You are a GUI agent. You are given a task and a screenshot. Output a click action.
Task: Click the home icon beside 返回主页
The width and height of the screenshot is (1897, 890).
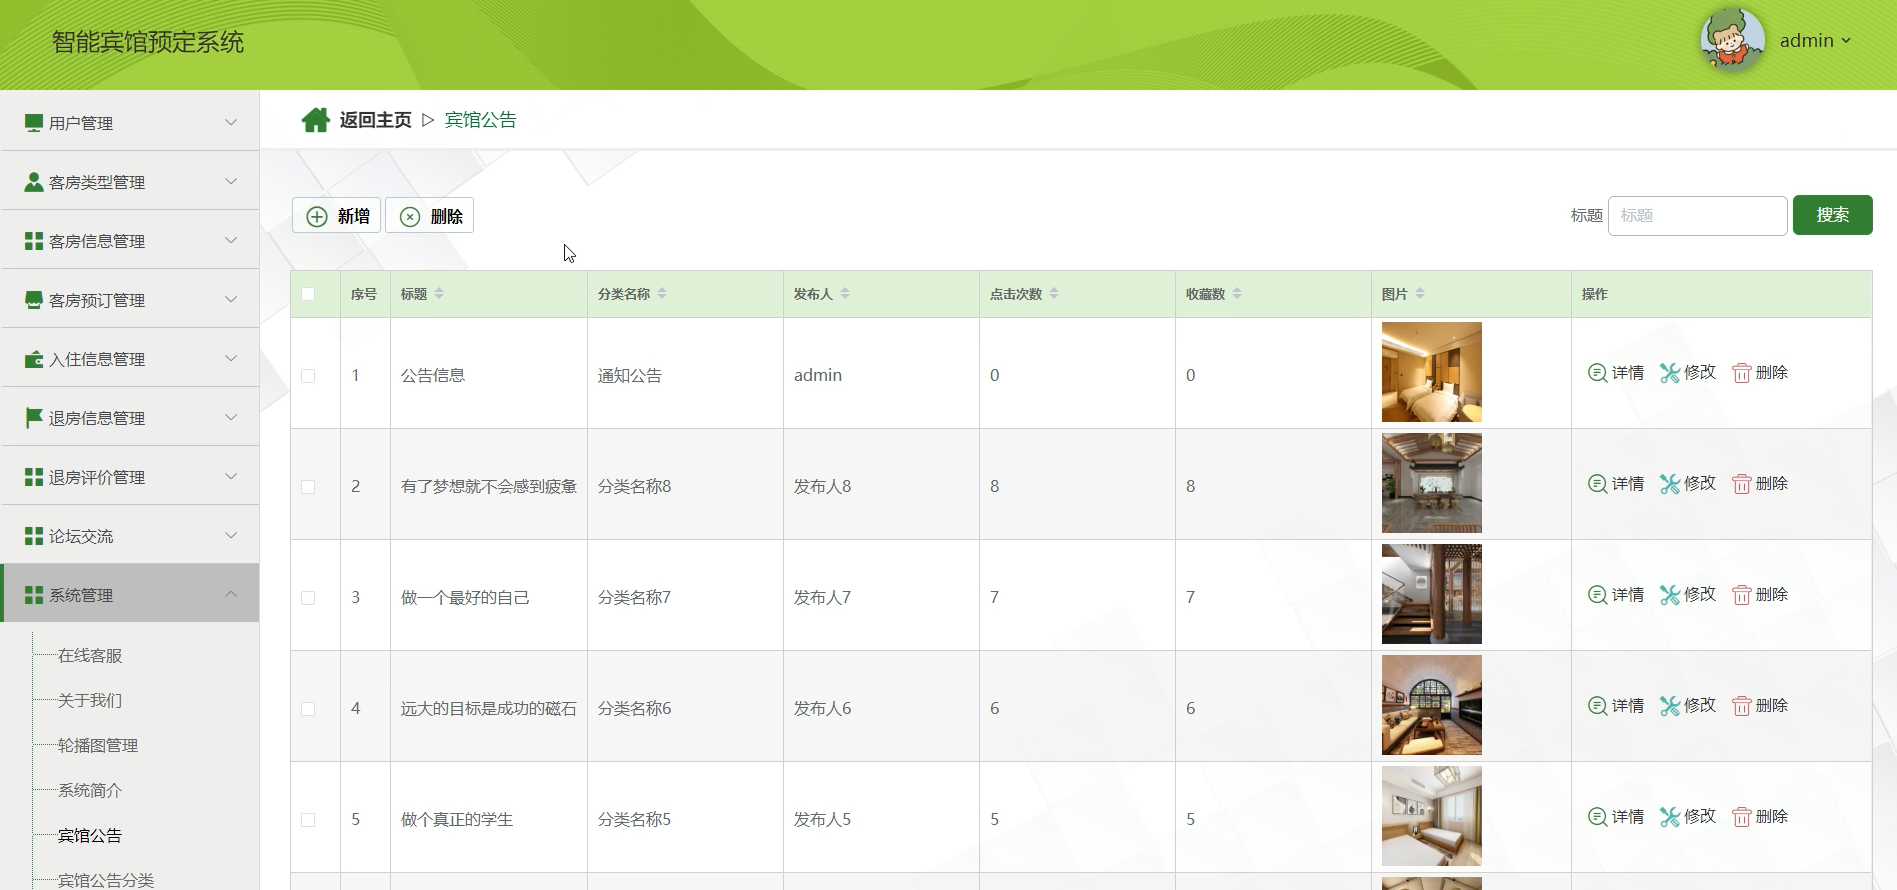[316, 120]
